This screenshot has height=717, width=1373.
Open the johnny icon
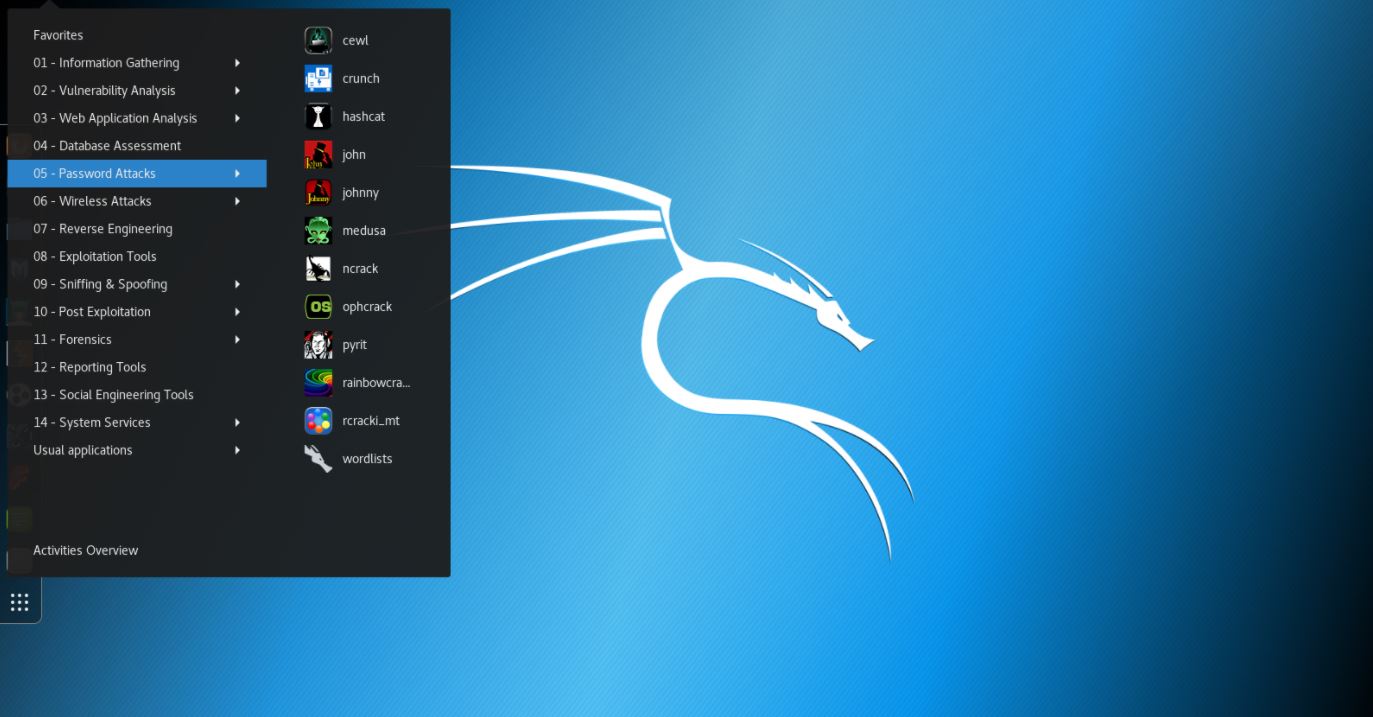[318, 193]
